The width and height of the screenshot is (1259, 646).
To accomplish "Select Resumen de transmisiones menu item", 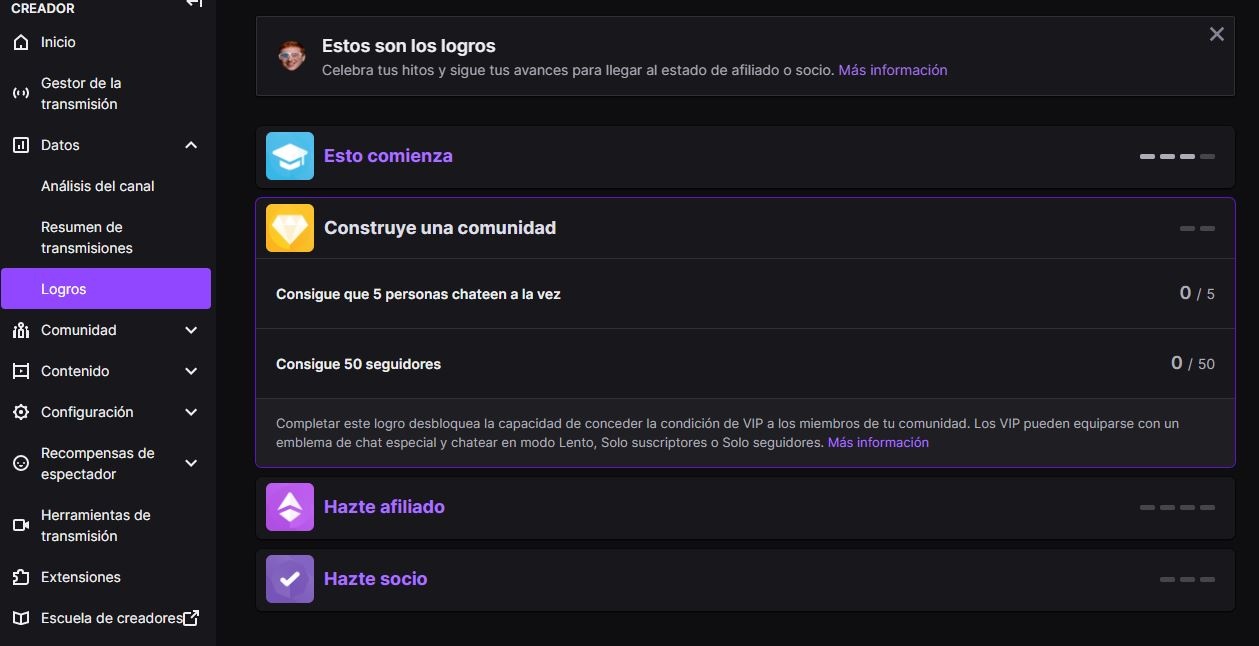I will pyautogui.click(x=87, y=238).
